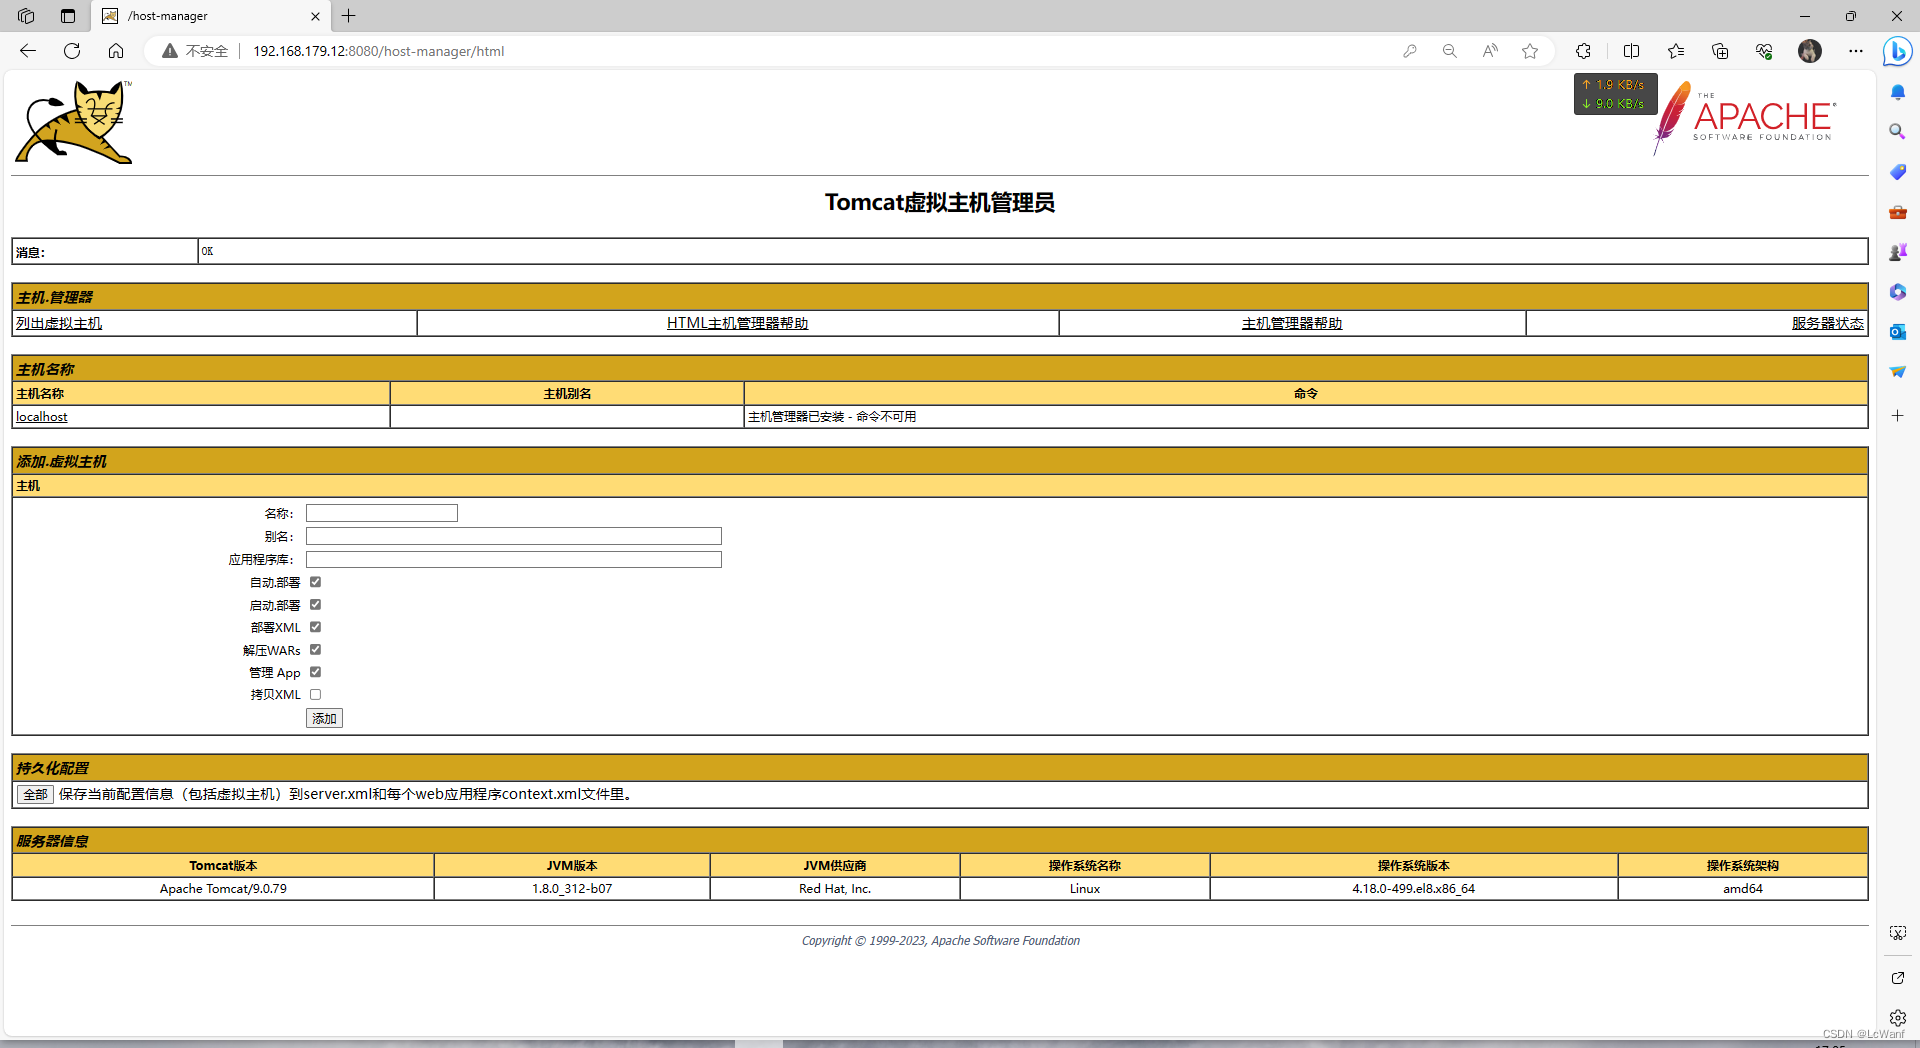Select the 1.8.0_312-b07 JVM version cell

tap(572, 888)
